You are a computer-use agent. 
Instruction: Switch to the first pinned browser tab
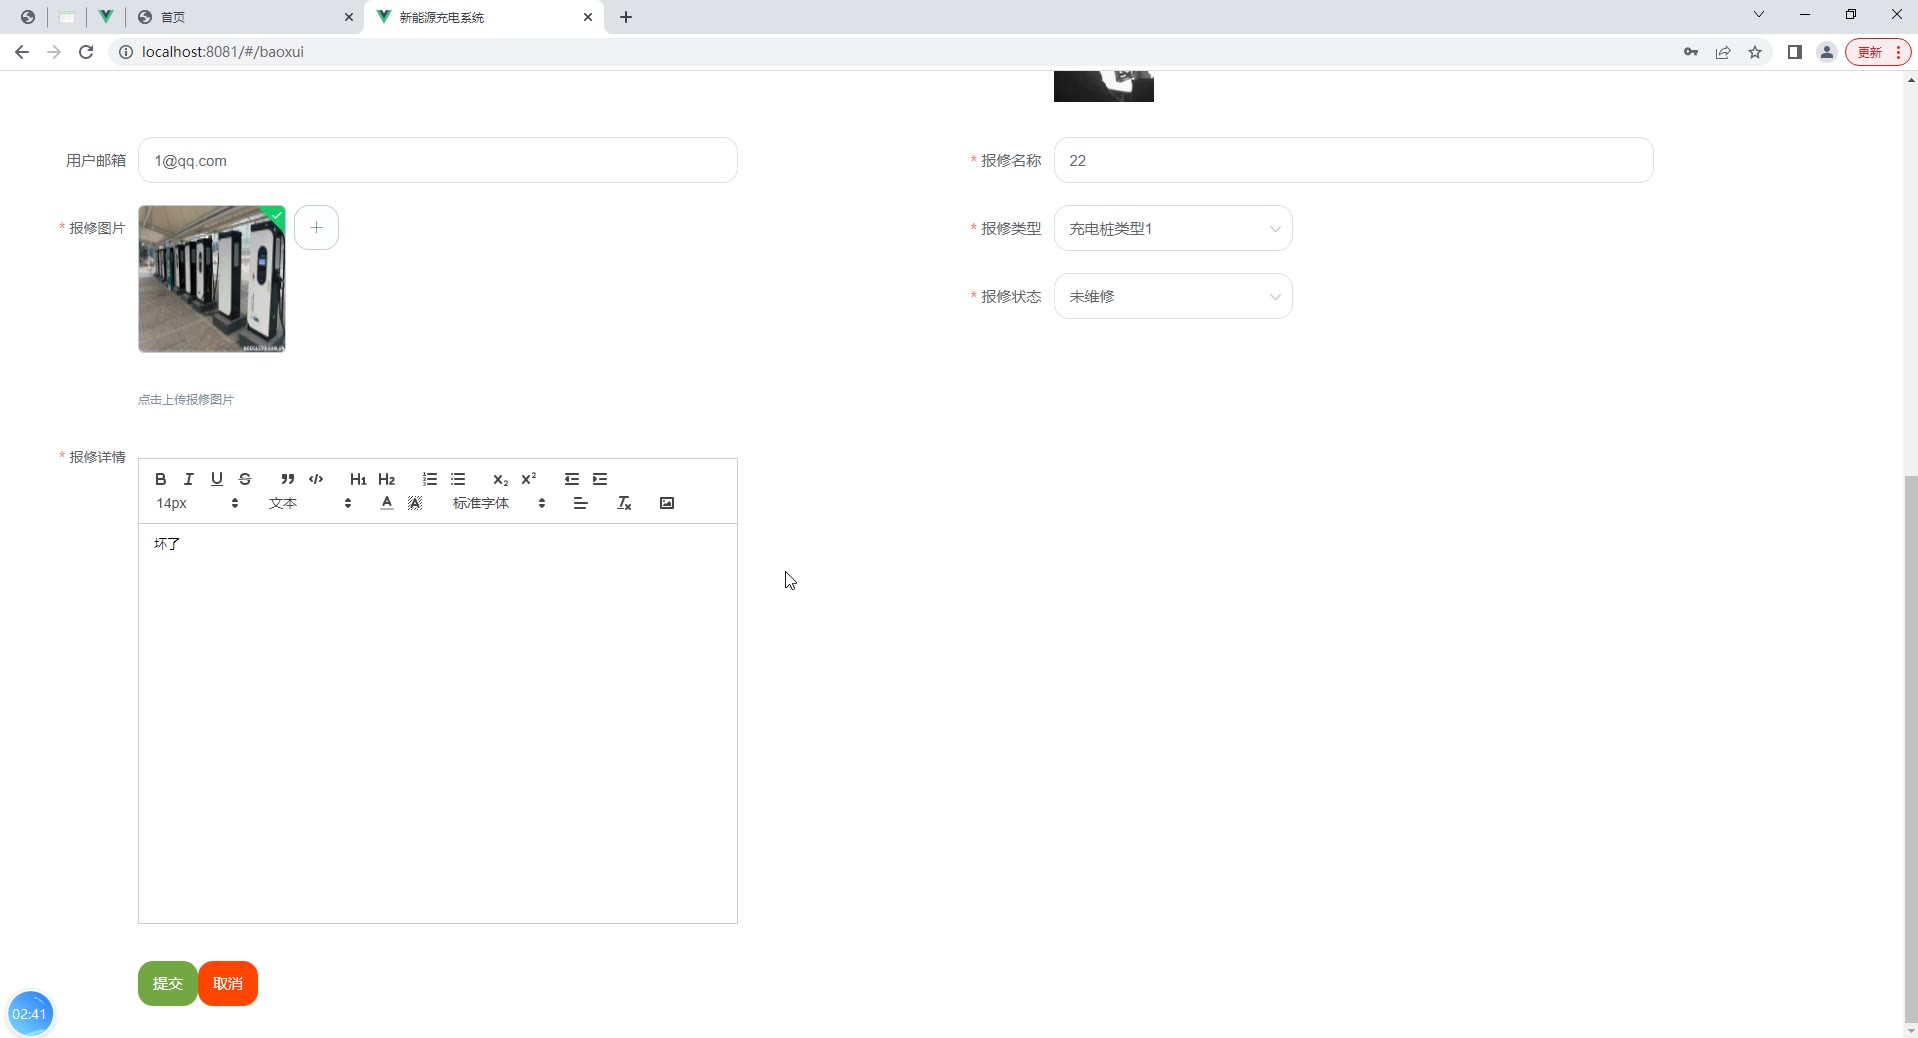coord(28,17)
